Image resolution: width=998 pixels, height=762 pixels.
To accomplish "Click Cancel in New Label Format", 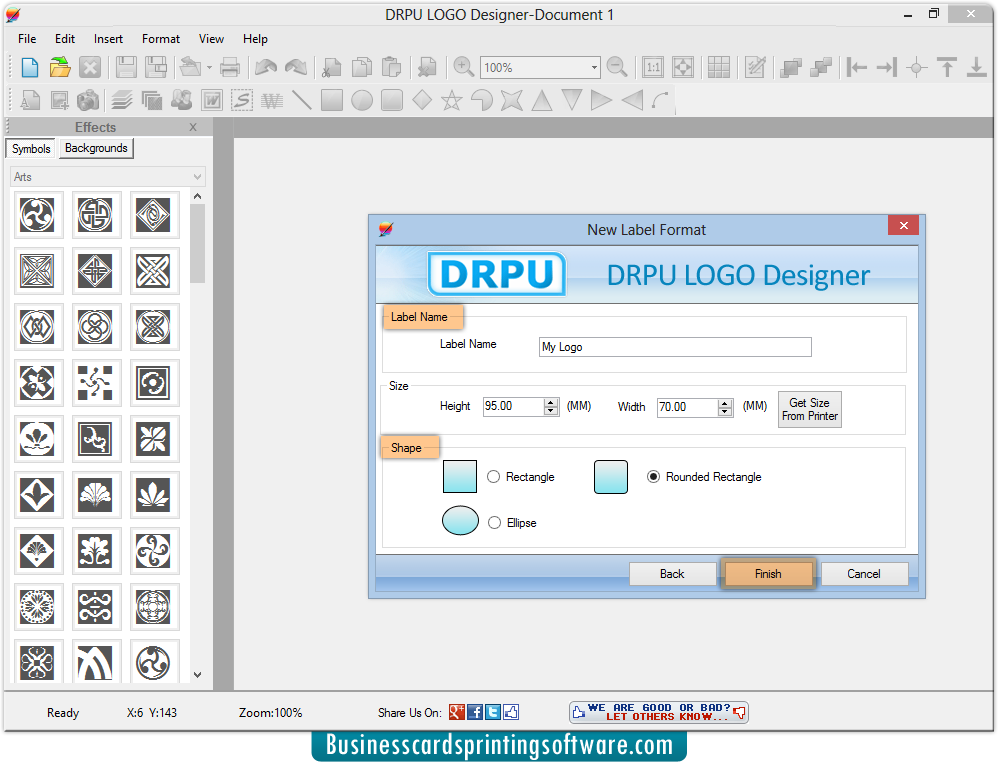I will pos(864,574).
